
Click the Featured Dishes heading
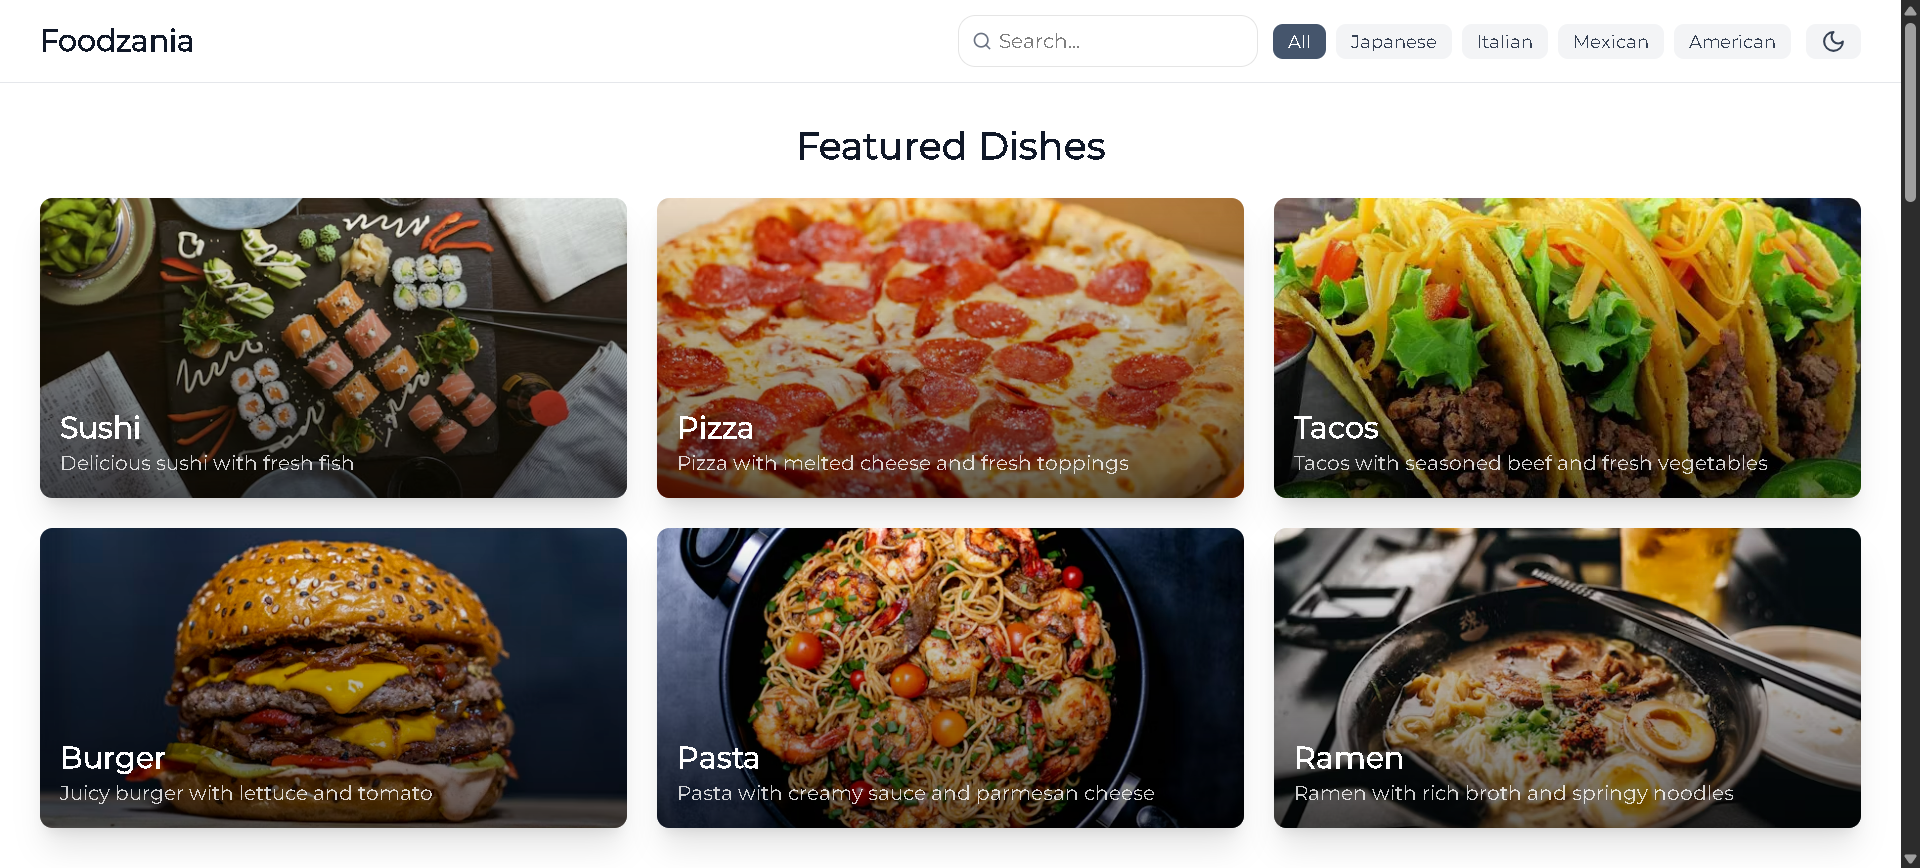coord(951,146)
